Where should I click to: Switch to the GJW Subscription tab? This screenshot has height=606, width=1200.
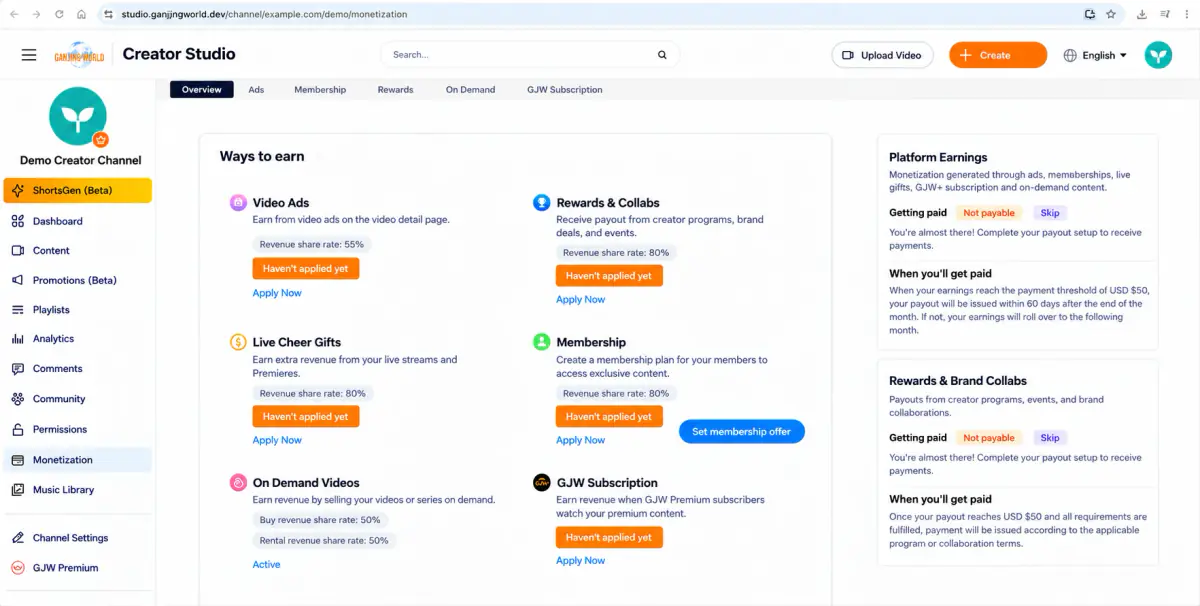[564, 89]
